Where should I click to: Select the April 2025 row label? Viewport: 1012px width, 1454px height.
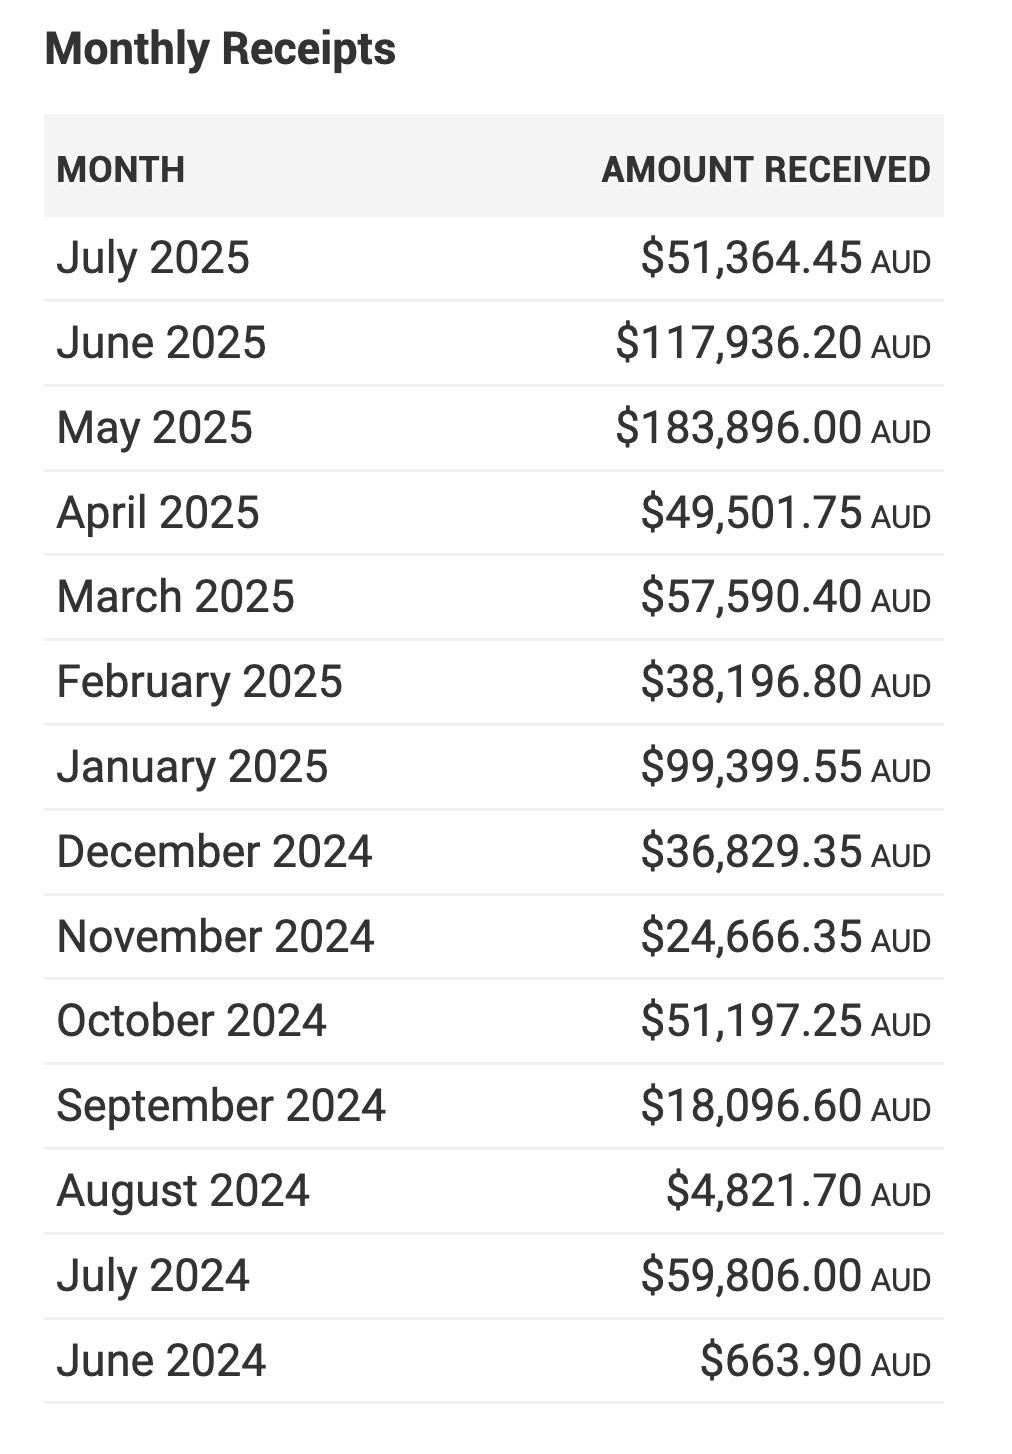tap(158, 513)
